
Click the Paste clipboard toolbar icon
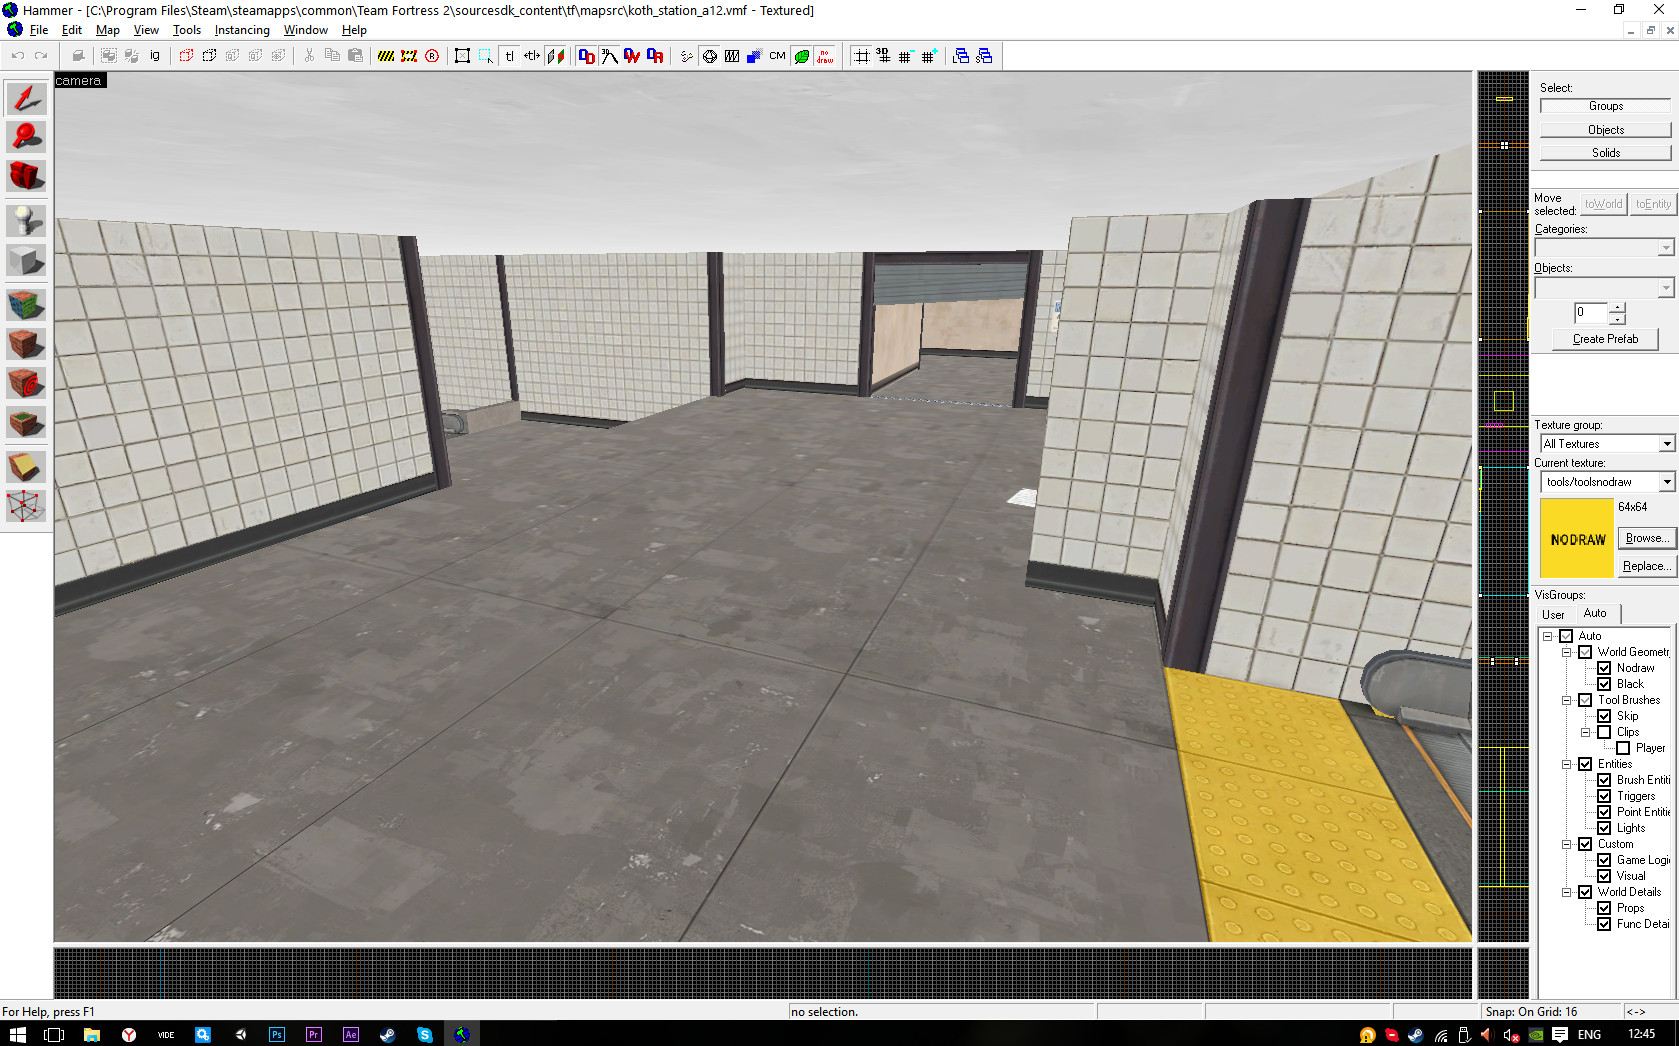[355, 56]
